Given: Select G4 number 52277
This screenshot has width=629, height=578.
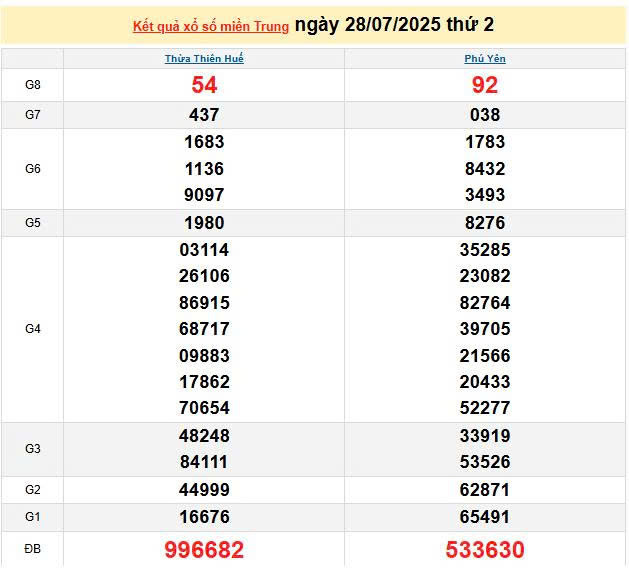Looking at the screenshot, I should click(485, 408).
